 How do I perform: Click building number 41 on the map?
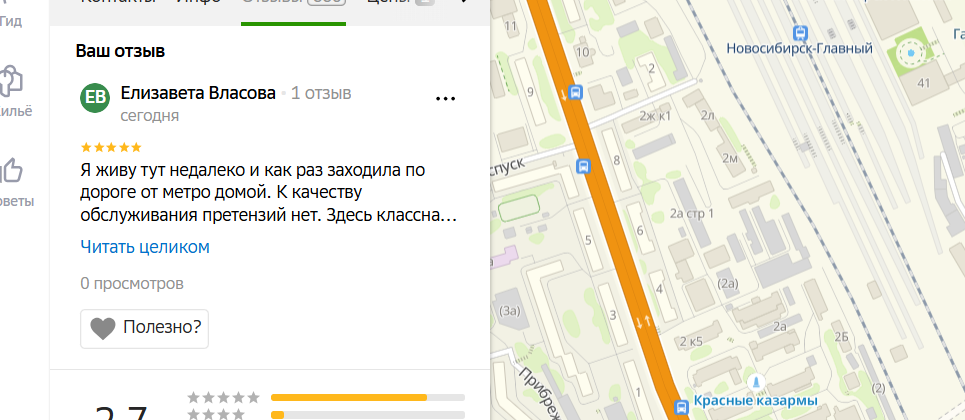tap(923, 83)
